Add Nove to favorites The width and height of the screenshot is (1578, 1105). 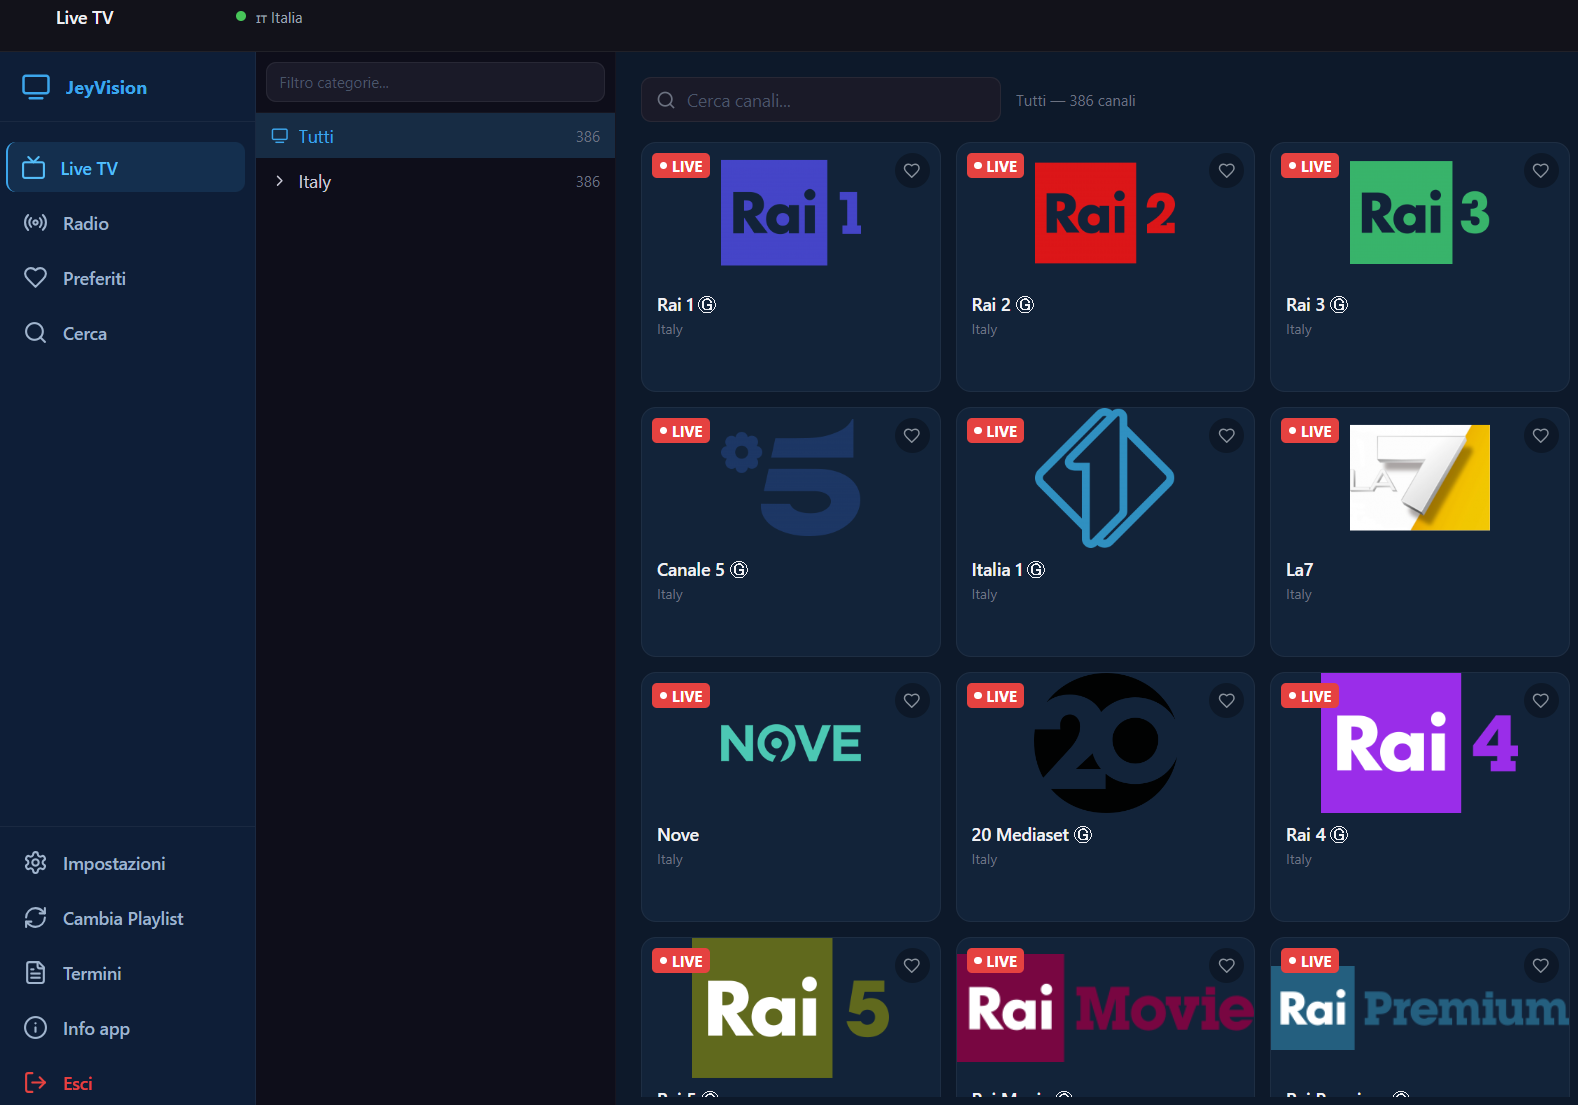click(912, 701)
